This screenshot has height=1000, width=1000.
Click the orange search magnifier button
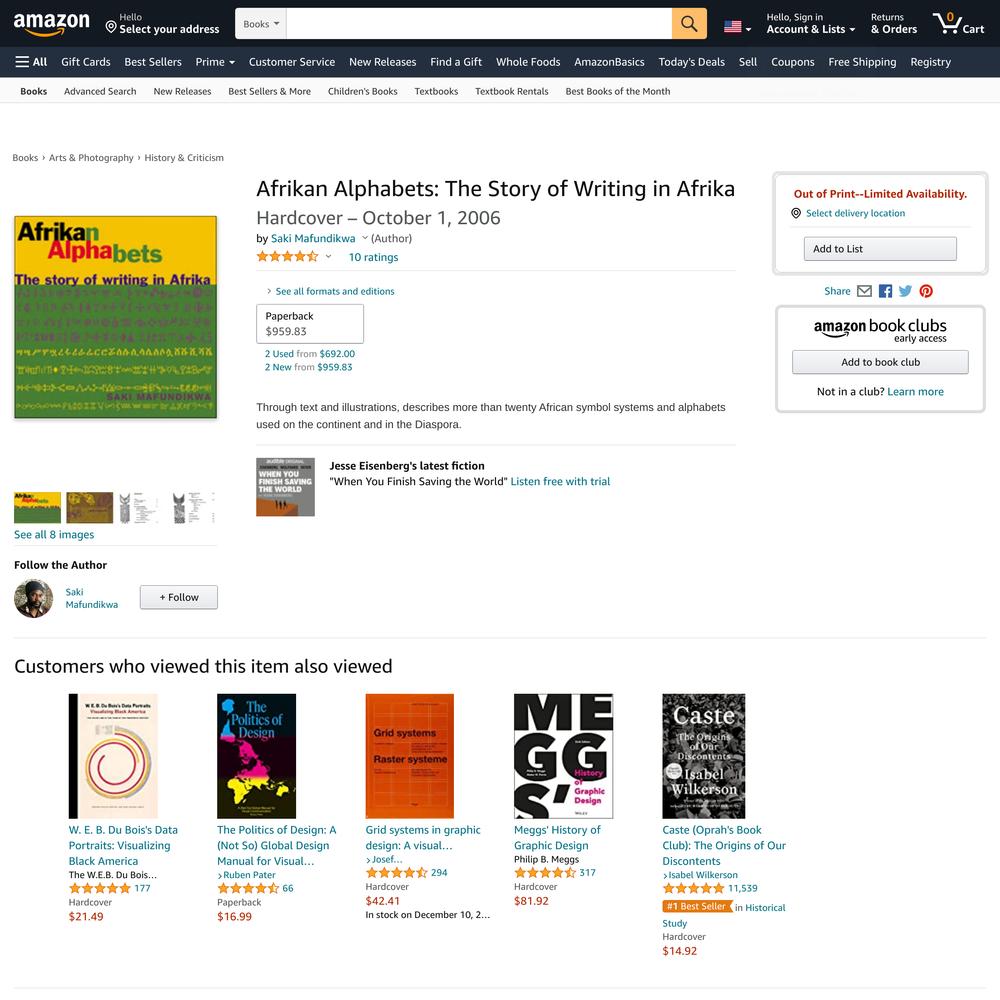coord(689,24)
